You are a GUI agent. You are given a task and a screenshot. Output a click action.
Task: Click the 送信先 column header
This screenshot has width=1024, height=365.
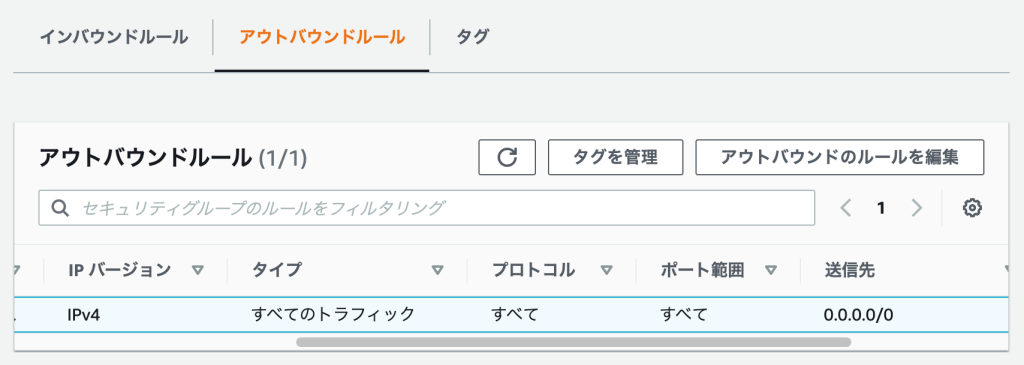coord(849,270)
